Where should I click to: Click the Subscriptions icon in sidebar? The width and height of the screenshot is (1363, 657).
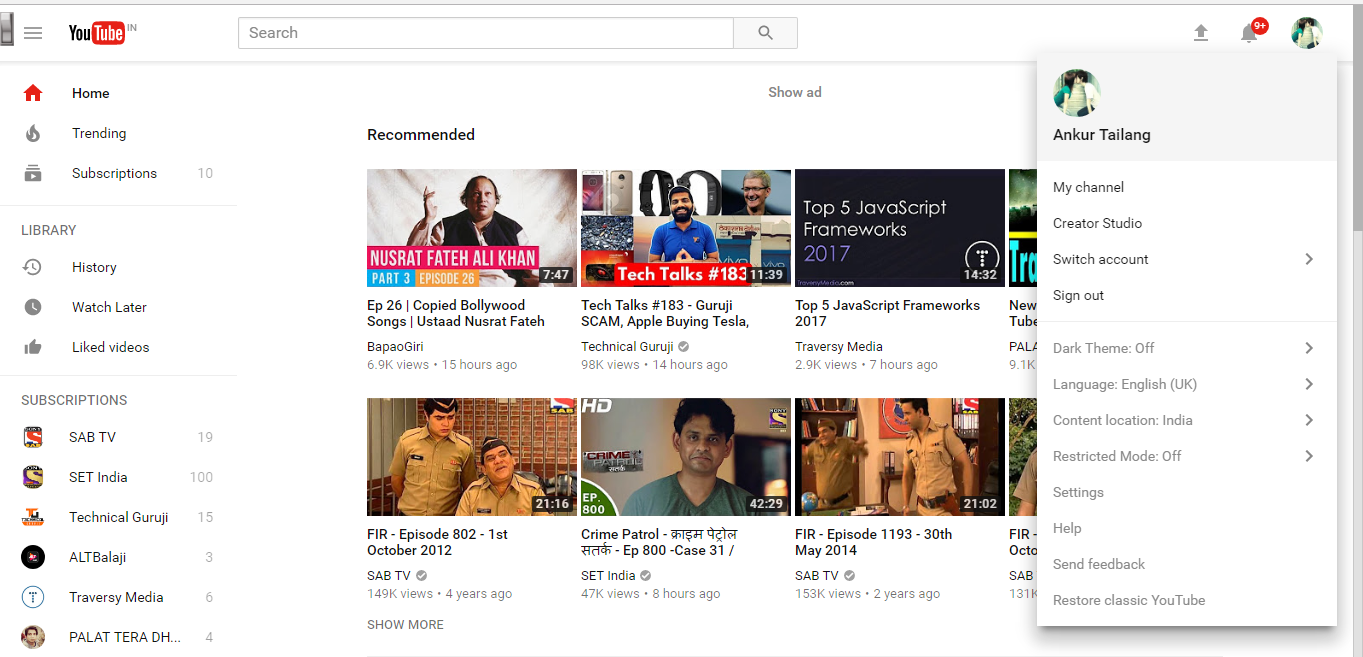(33, 173)
